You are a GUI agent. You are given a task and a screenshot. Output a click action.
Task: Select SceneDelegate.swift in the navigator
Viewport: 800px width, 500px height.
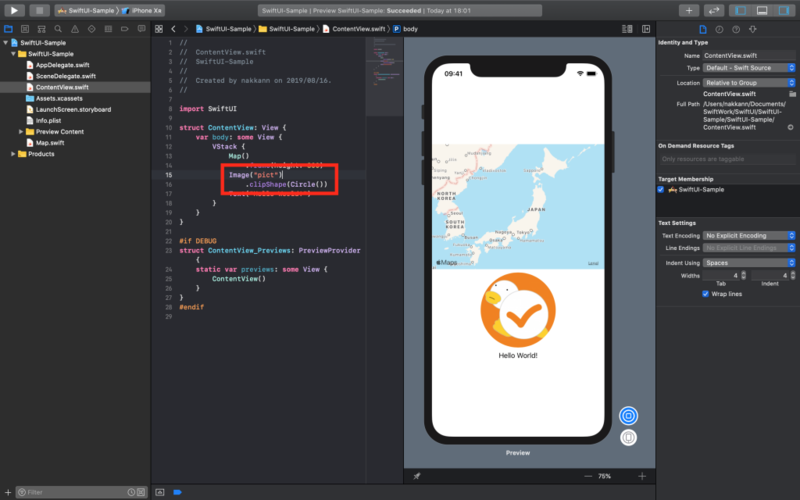tap(65, 76)
